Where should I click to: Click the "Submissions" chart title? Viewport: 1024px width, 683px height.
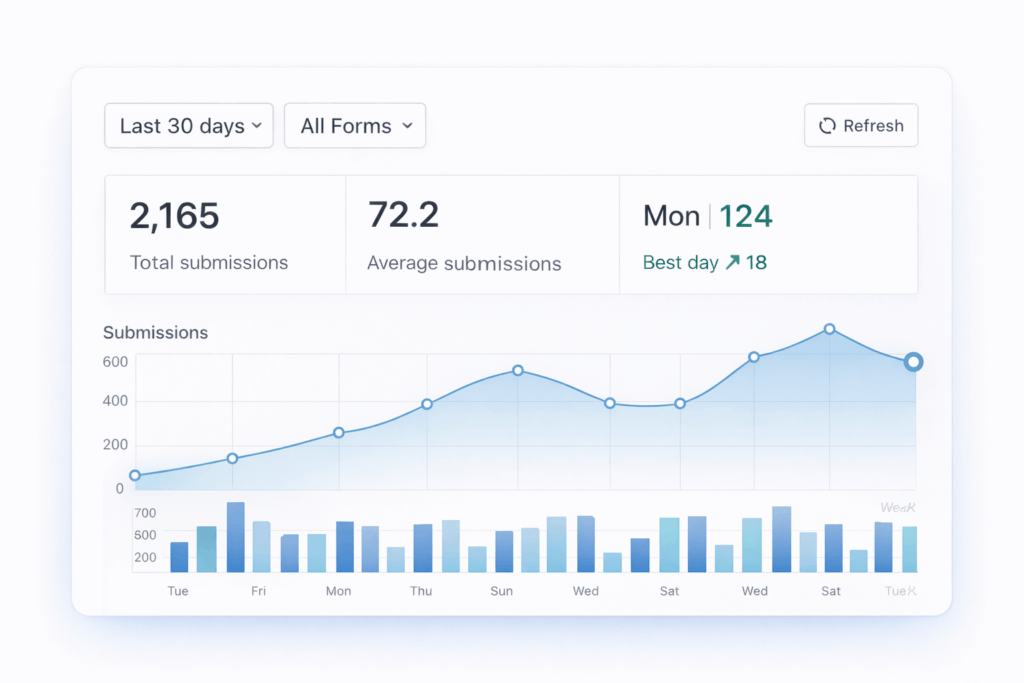[155, 333]
